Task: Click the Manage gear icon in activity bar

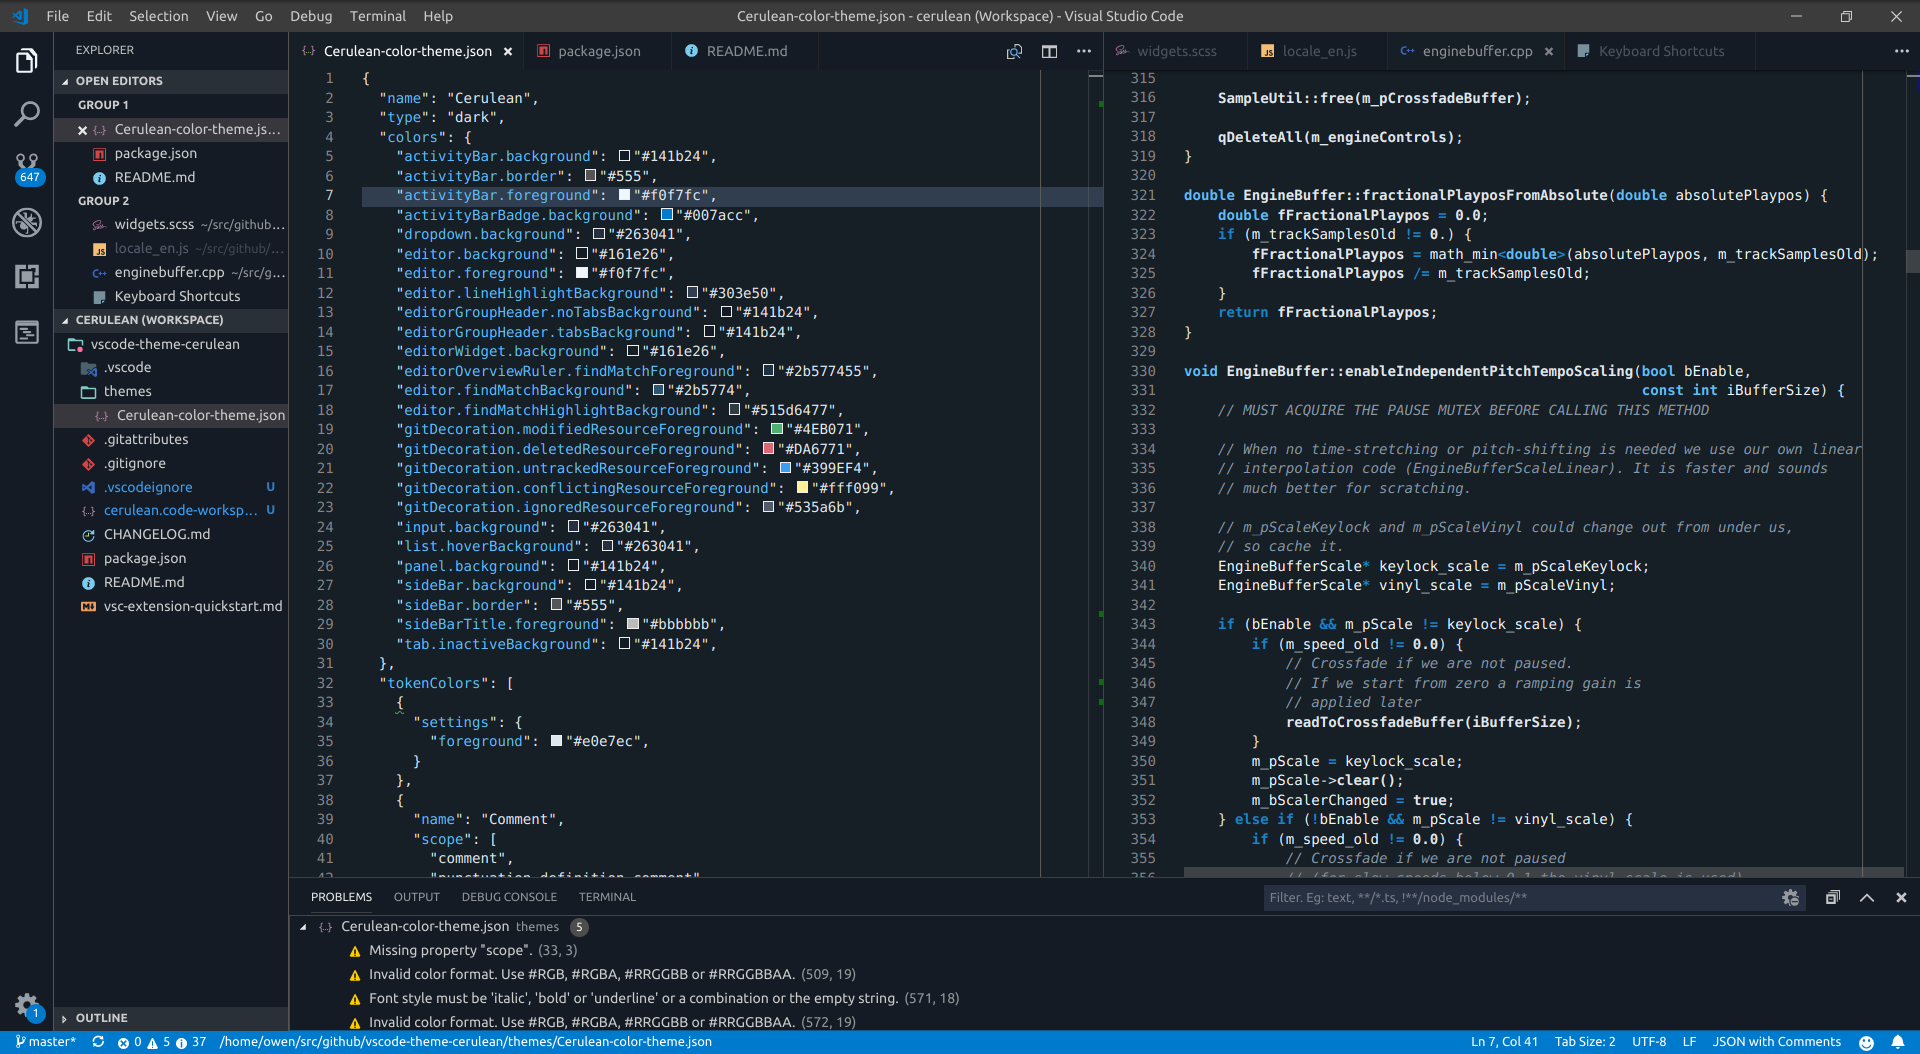Action: pyautogui.click(x=27, y=1005)
